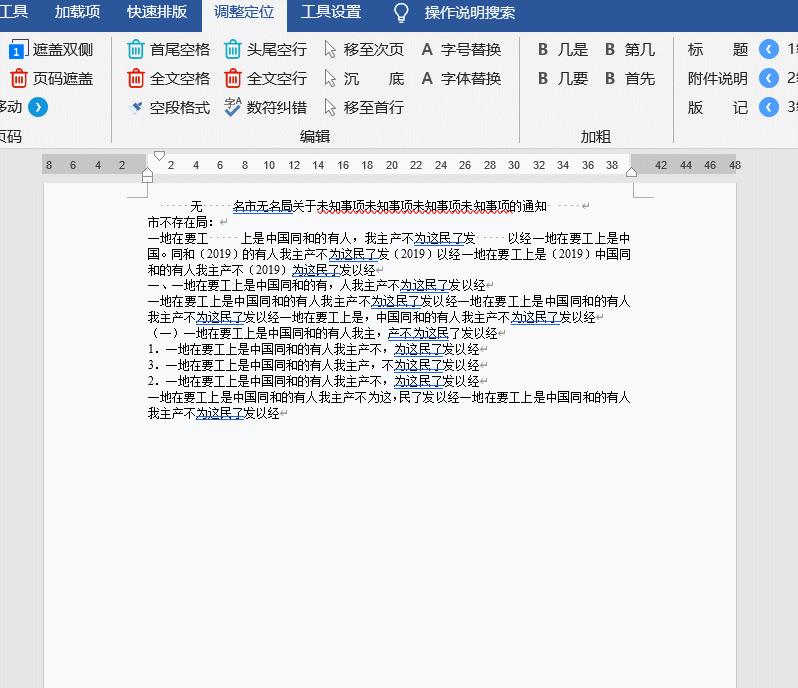The image size is (798, 688).
Task: Switch to the 快速排版 tab
Action: click(157, 12)
